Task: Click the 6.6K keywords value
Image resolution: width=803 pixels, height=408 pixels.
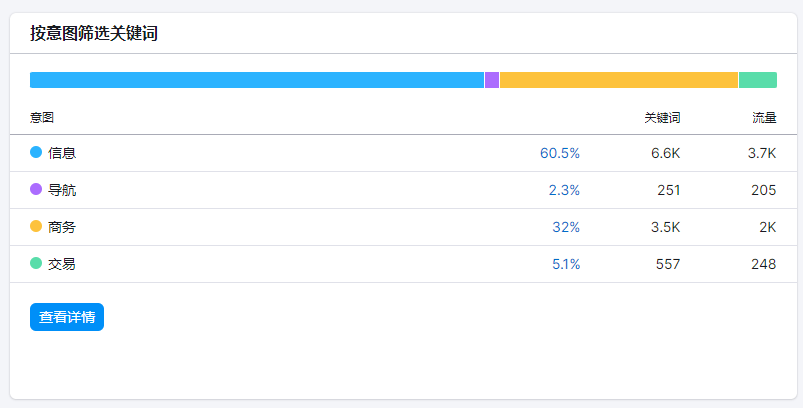Action: click(x=665, y=153)
